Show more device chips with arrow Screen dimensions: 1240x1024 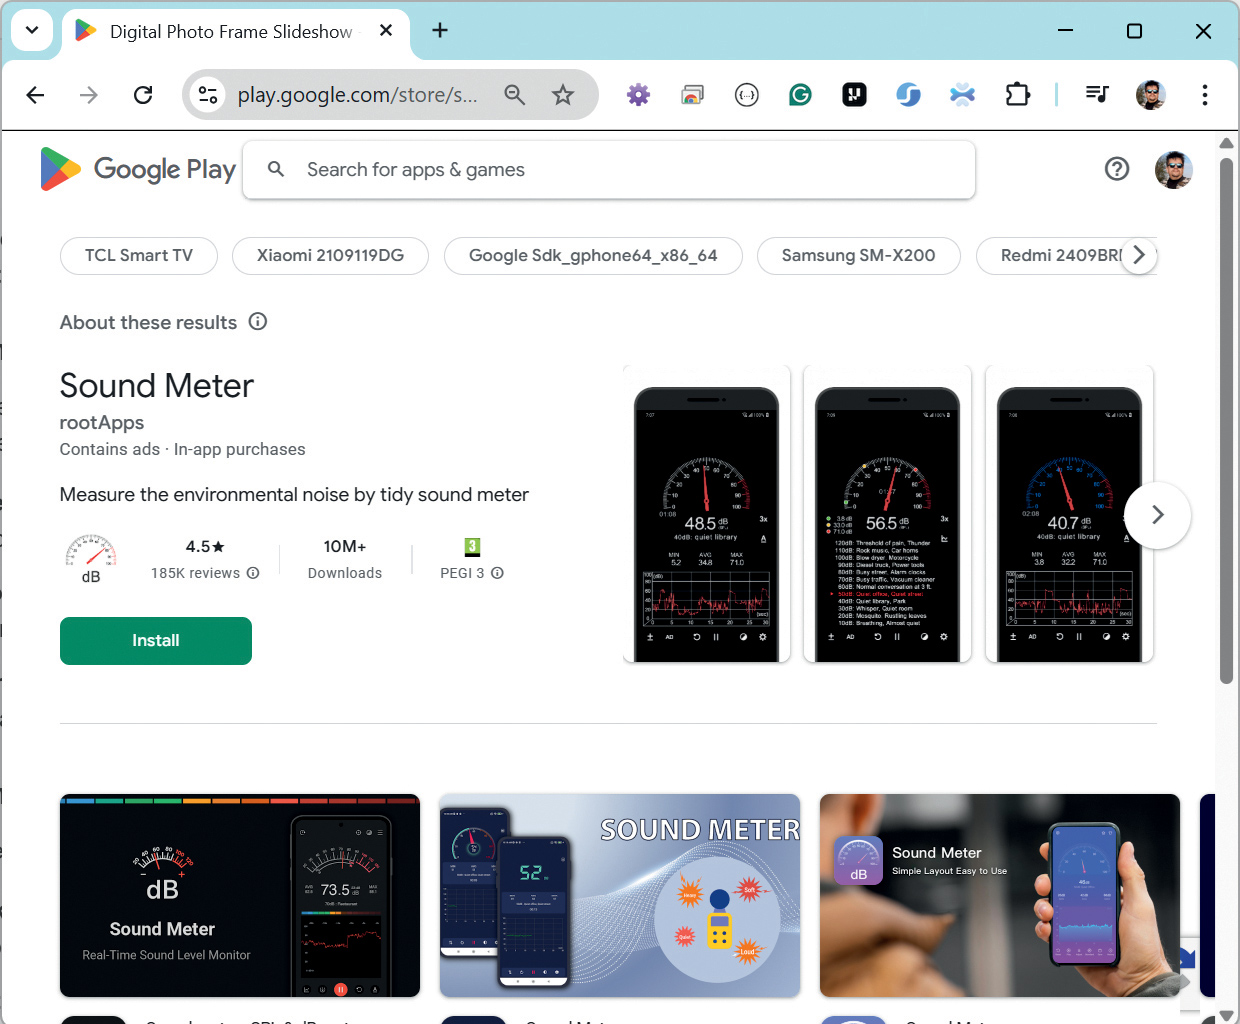click(x=1139, y=255)
